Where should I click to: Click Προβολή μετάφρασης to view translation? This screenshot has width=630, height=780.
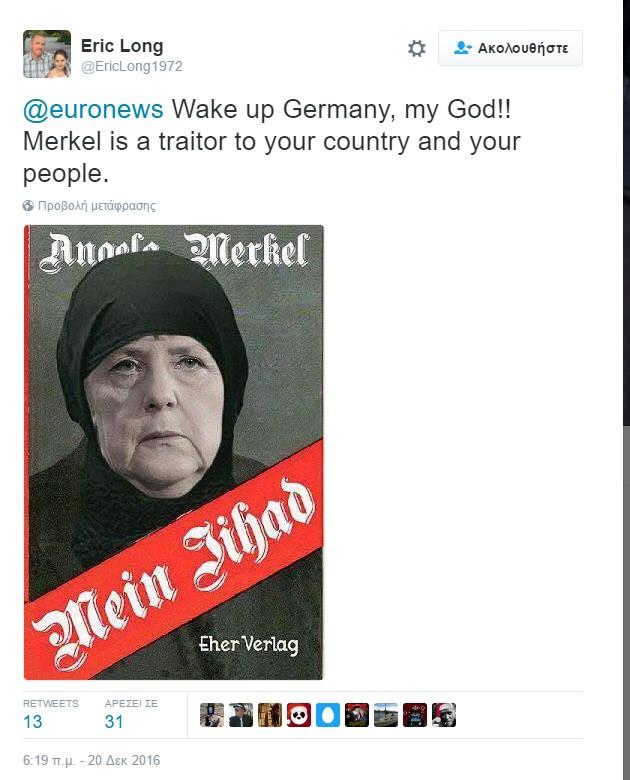click(x=97, y=205)
